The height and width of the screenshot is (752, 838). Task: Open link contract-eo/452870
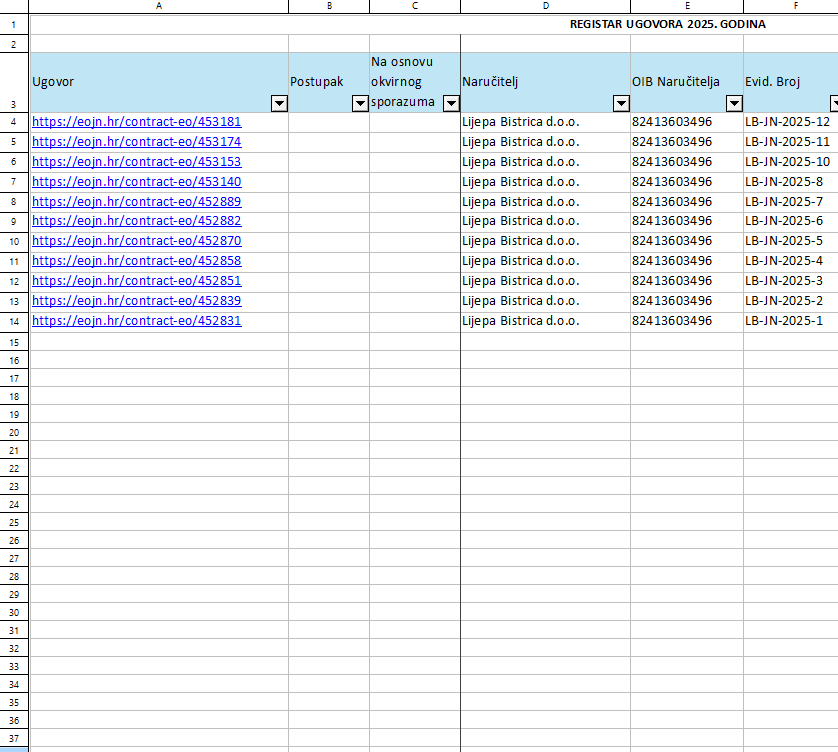pos(137,241)
